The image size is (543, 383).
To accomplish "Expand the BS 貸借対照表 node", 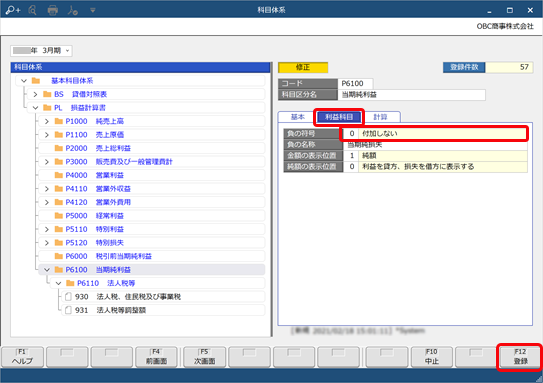I will pyautogui.click(x=35, y=94).
